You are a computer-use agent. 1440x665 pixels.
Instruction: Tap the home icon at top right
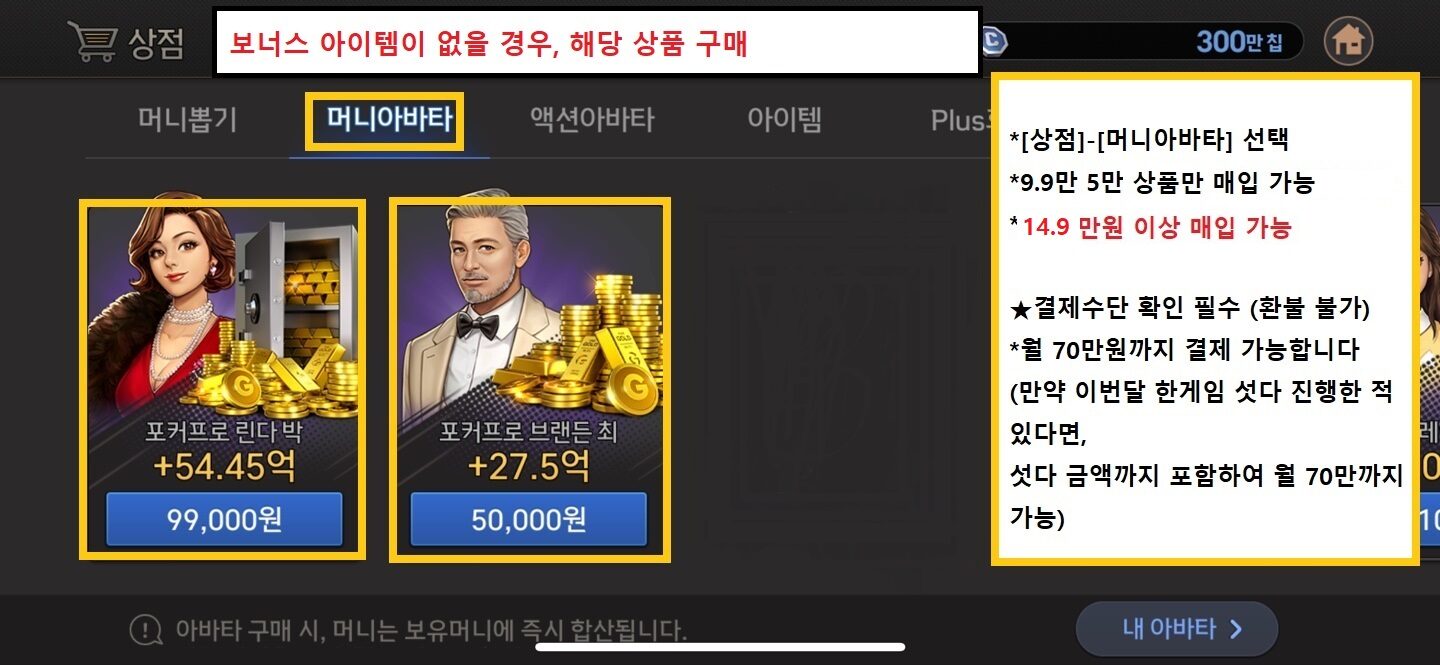pyautogui.click(x=1348, y=41)
